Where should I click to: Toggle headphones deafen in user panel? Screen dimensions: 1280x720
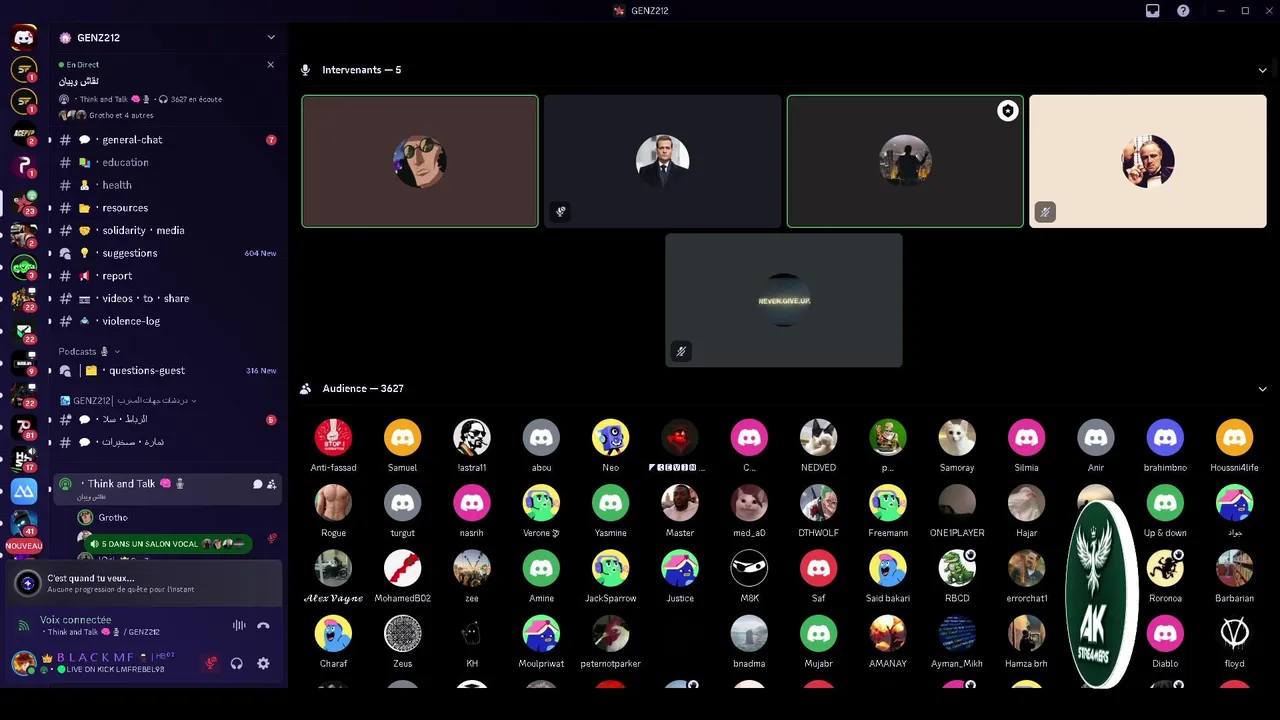coord(237,663)
